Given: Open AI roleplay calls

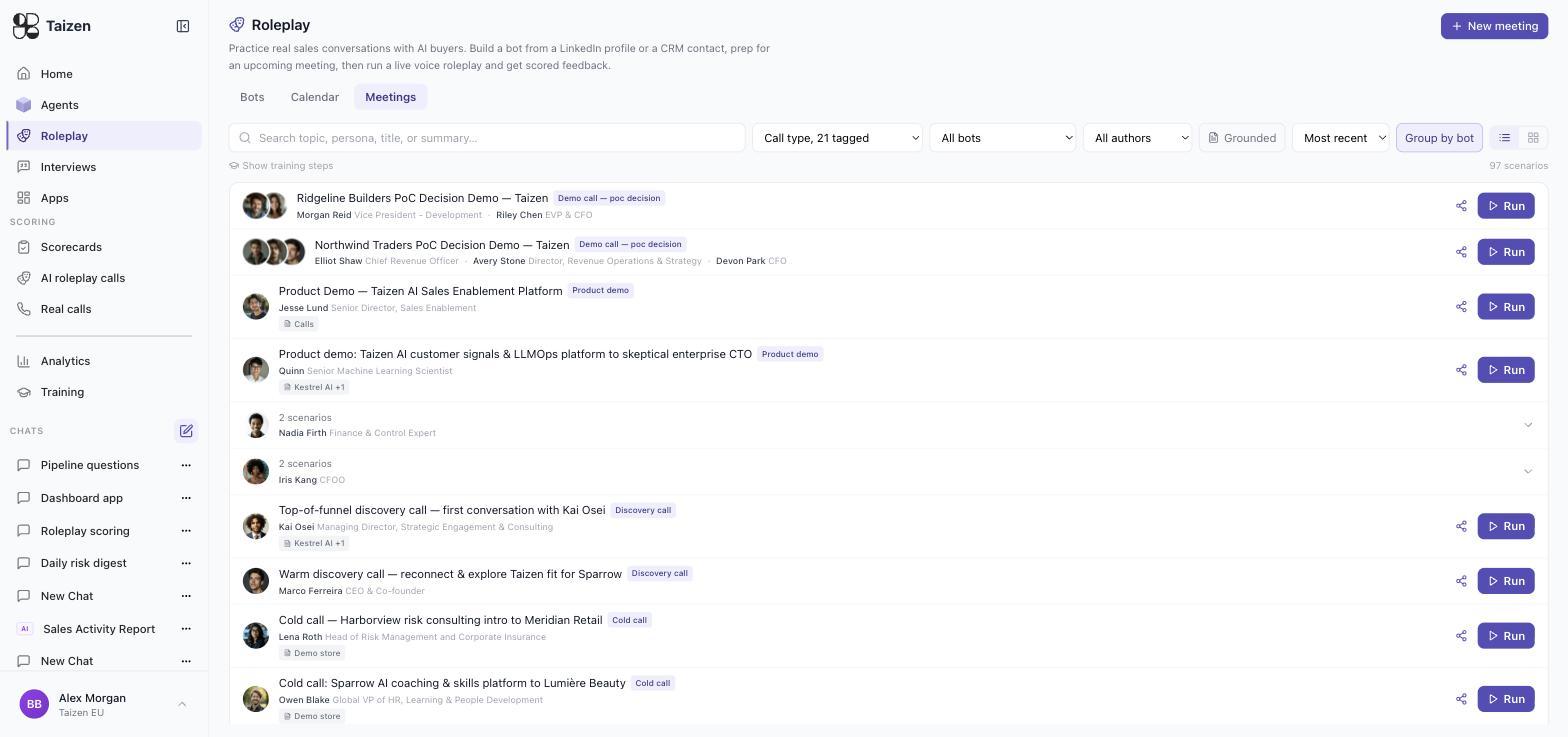Looking at the screenshot, I should (x=104, y=278).
